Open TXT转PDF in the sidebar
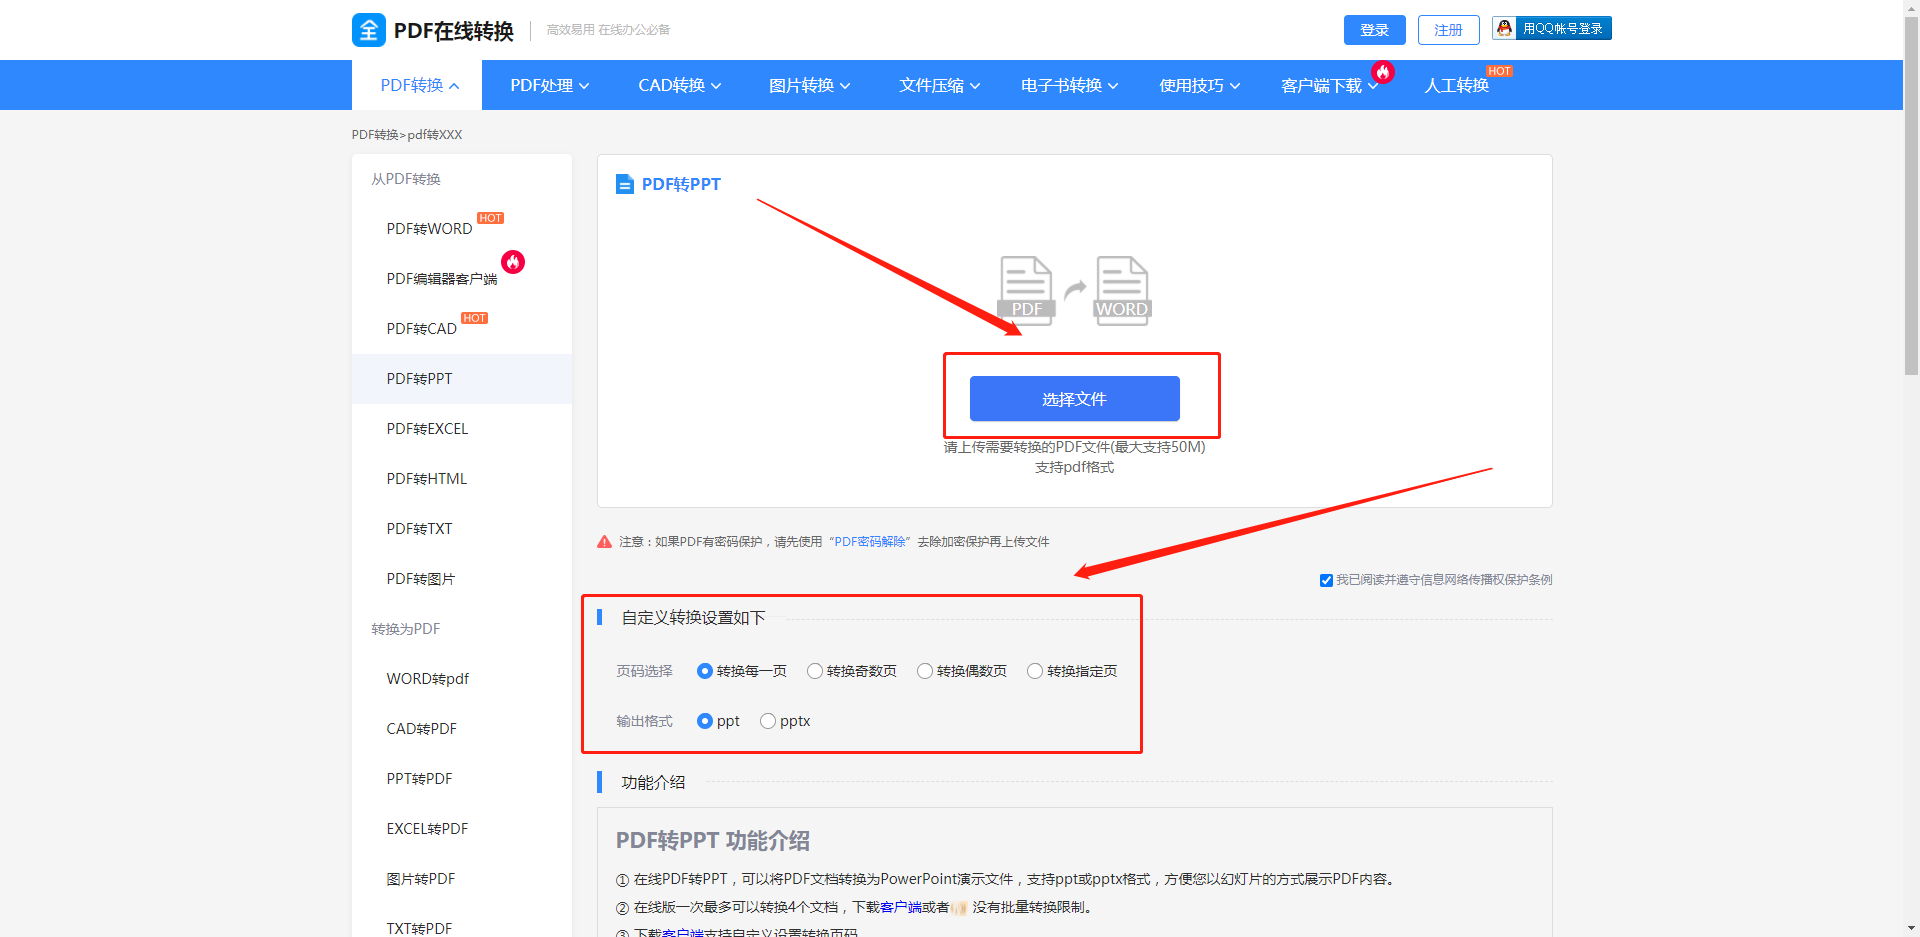The width and height of the screenshot is (1920, 937). 419,928
